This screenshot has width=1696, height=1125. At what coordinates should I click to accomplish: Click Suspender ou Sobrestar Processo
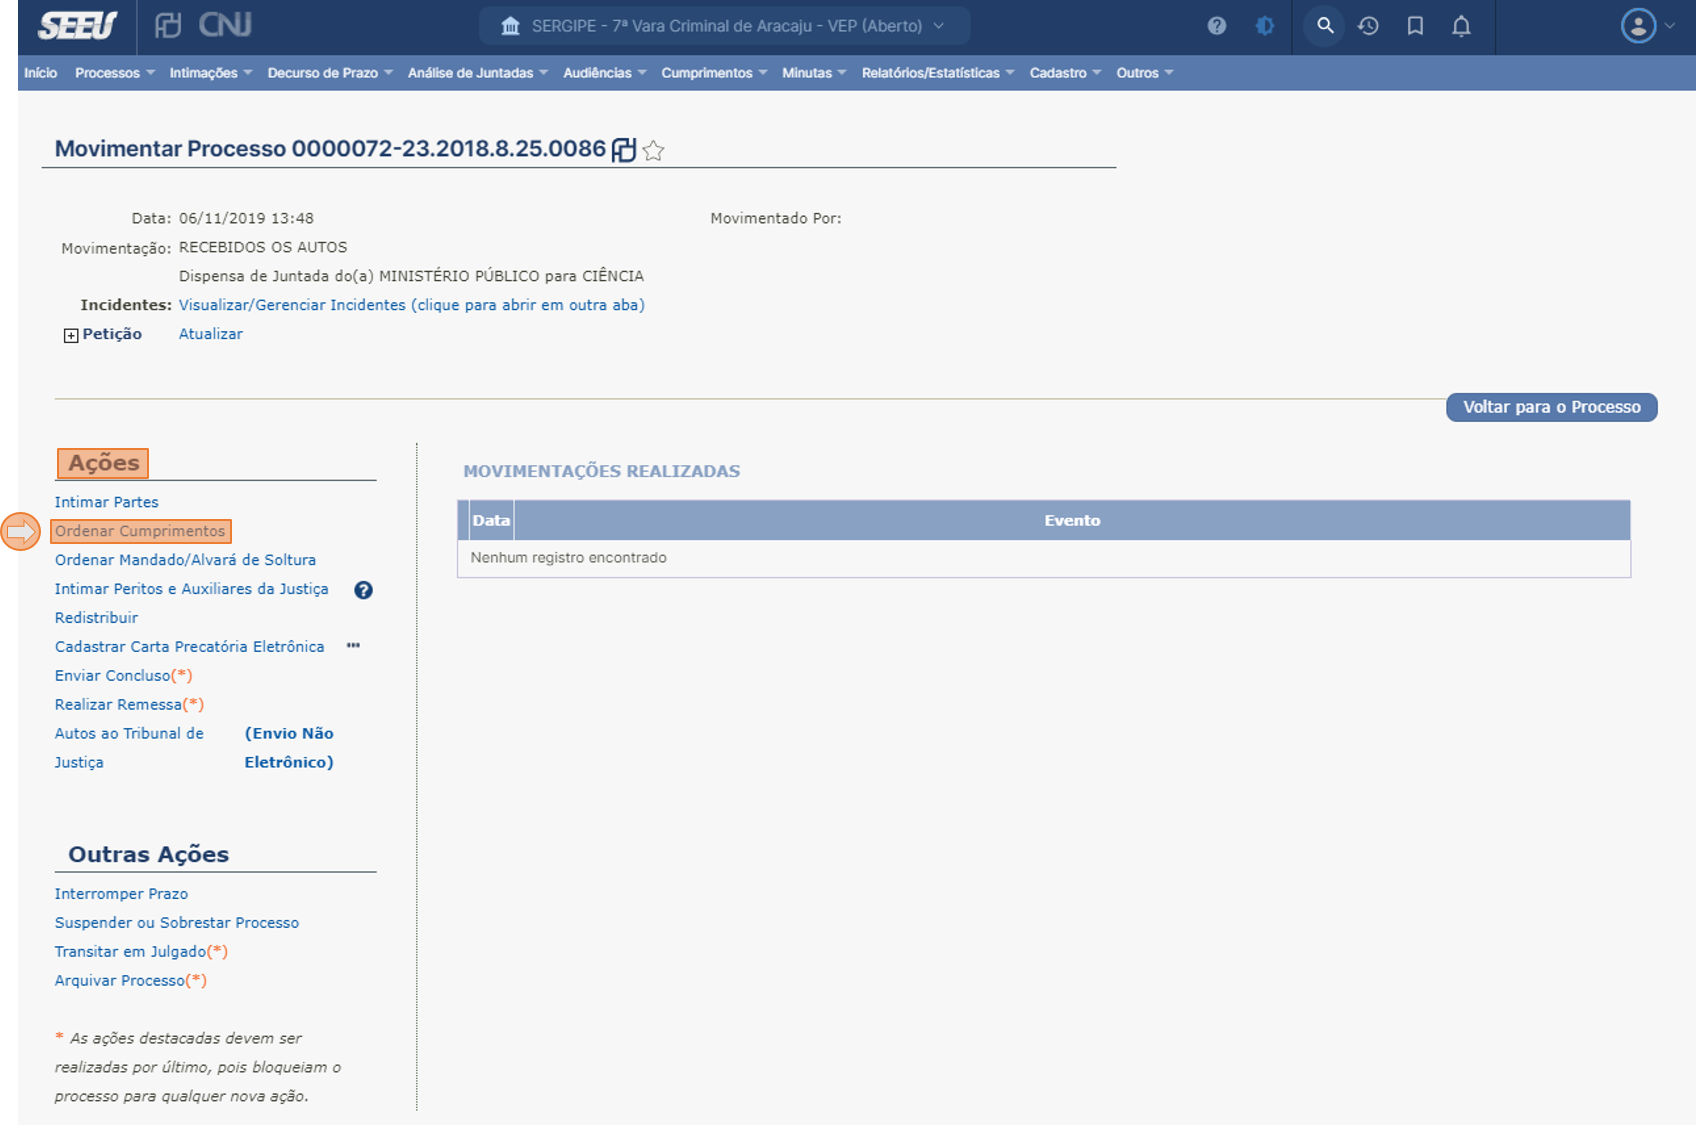[x=177, y=923]
